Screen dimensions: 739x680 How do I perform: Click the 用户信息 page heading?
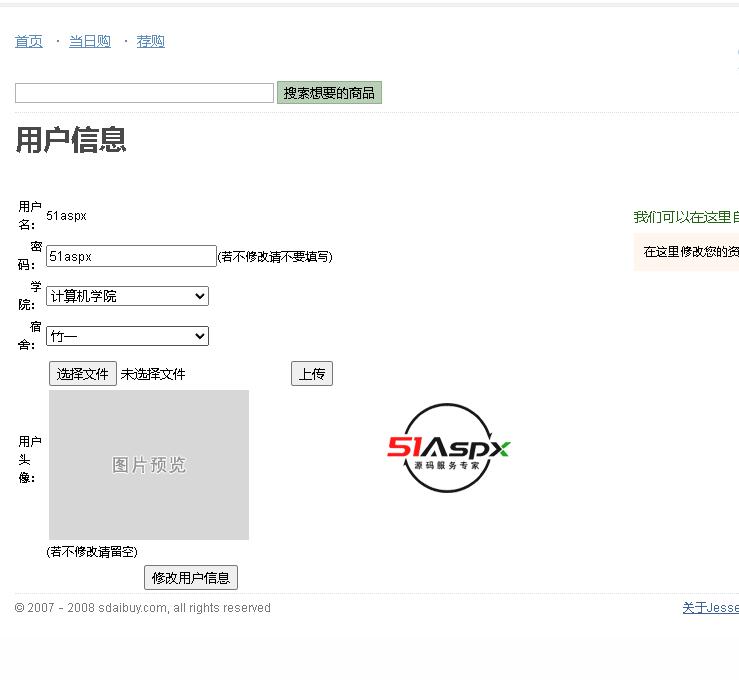(71, 140)
